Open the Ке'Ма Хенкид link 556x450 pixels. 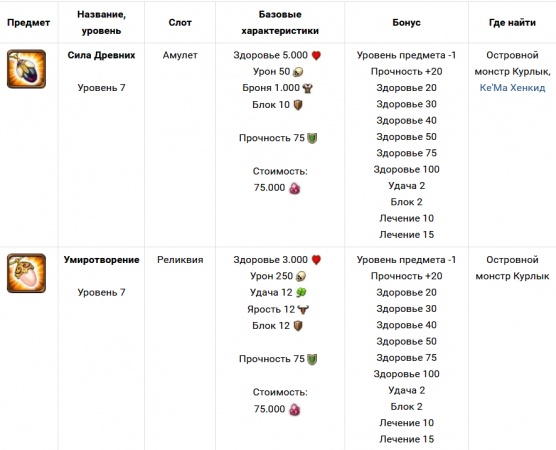pyautogui.click(x=512, y=88)
